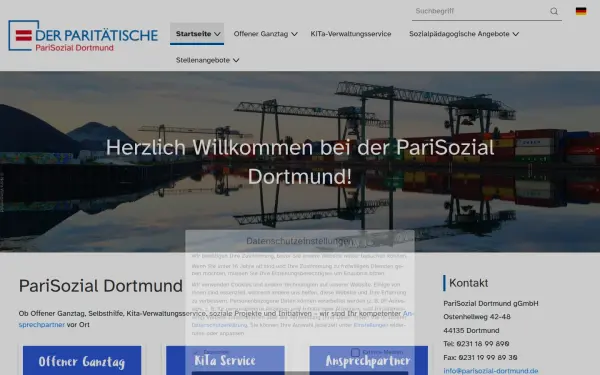Click the 'PariSozial Dortmund' page heading

click(x=101, y=286)
